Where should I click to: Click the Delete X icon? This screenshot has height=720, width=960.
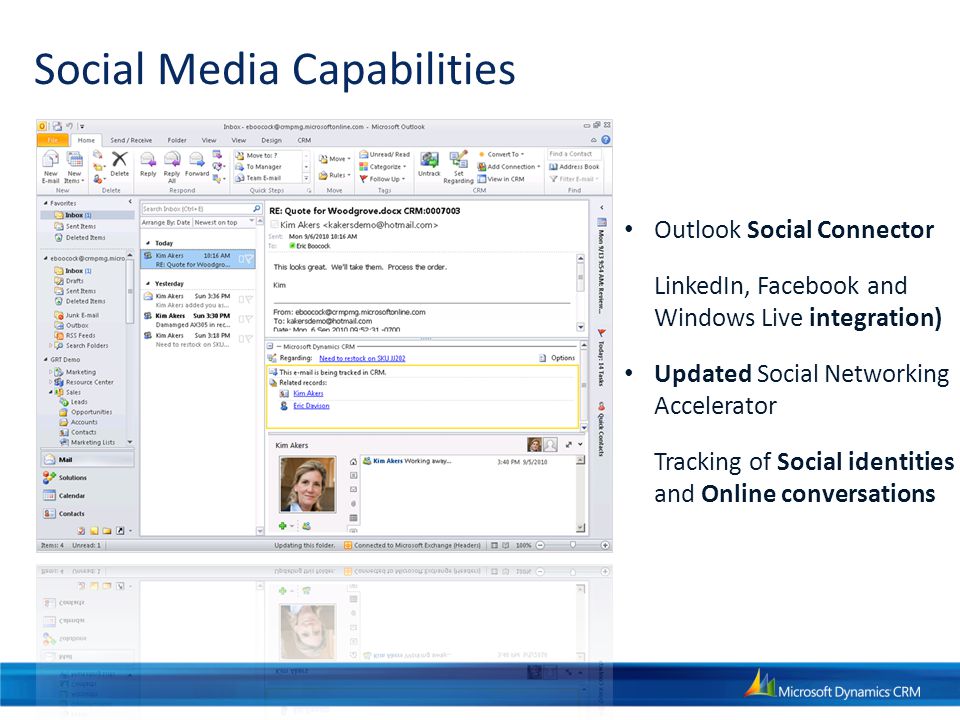(119, 159)
